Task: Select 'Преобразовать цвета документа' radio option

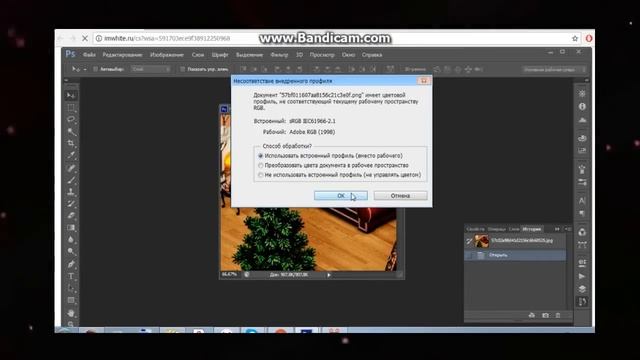Action: [260, 165]
